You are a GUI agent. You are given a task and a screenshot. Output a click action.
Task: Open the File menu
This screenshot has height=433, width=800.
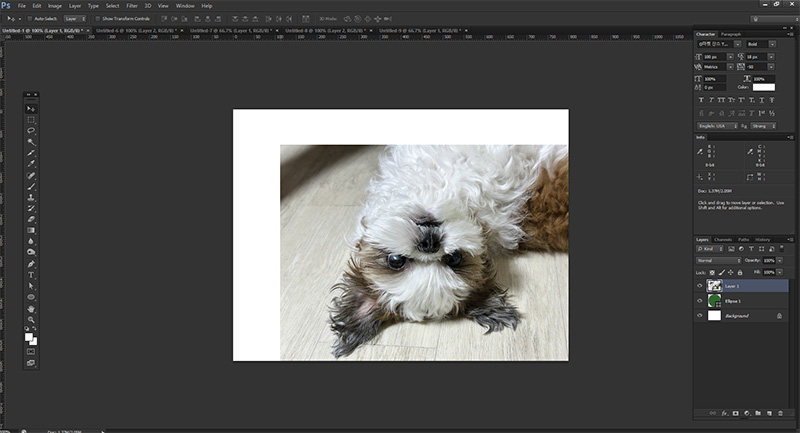(22, 6)
